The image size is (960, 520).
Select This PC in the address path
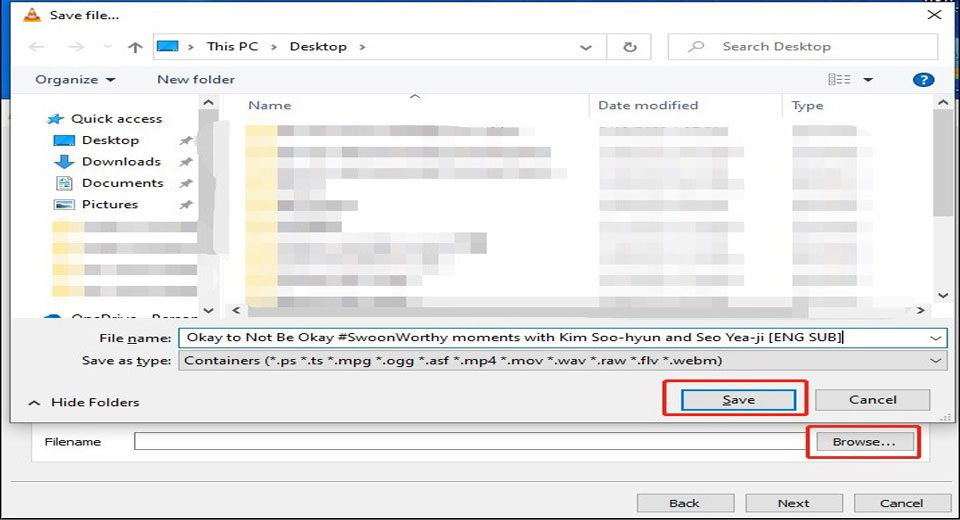click(232, 47)
